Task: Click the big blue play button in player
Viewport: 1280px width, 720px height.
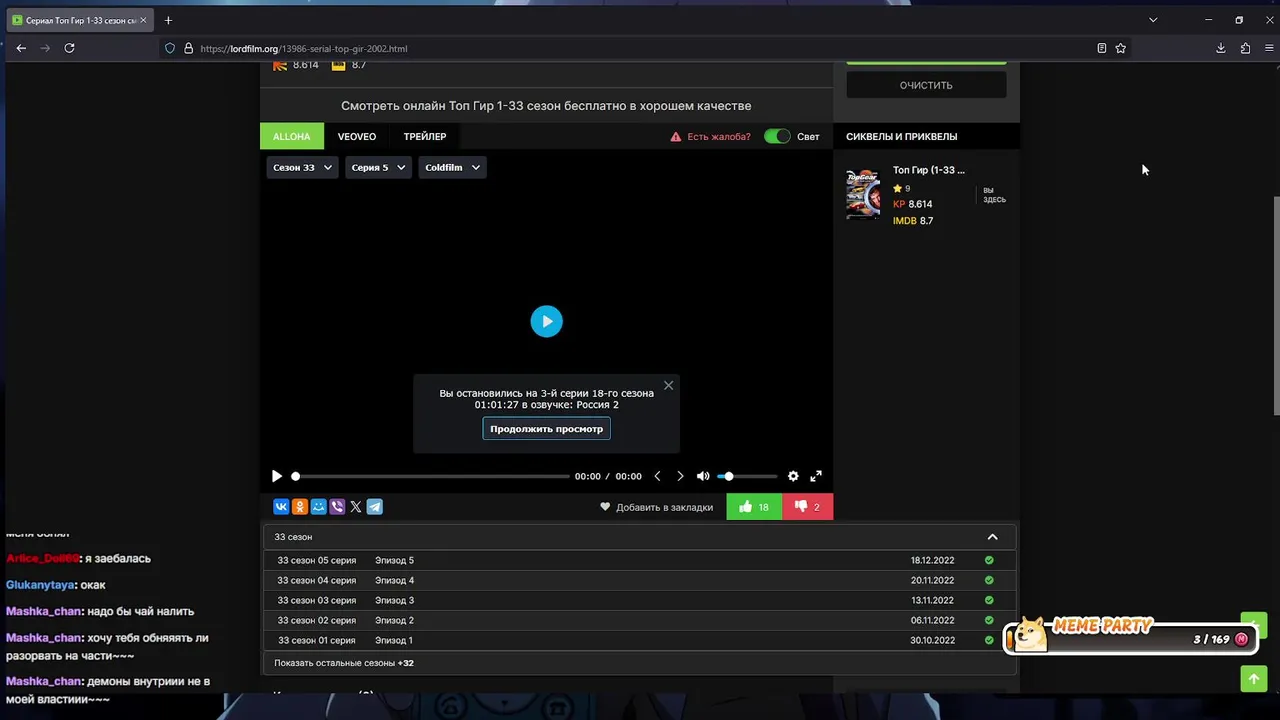Action: tap(546, 321)
